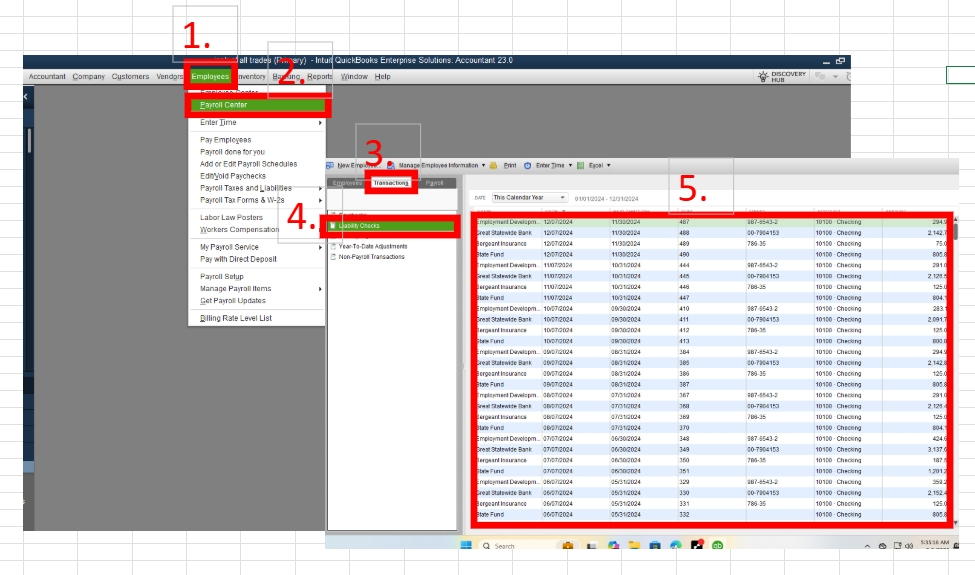
Task: Click the Non-Payroll Transactions document icon
Action: point(333,257)
